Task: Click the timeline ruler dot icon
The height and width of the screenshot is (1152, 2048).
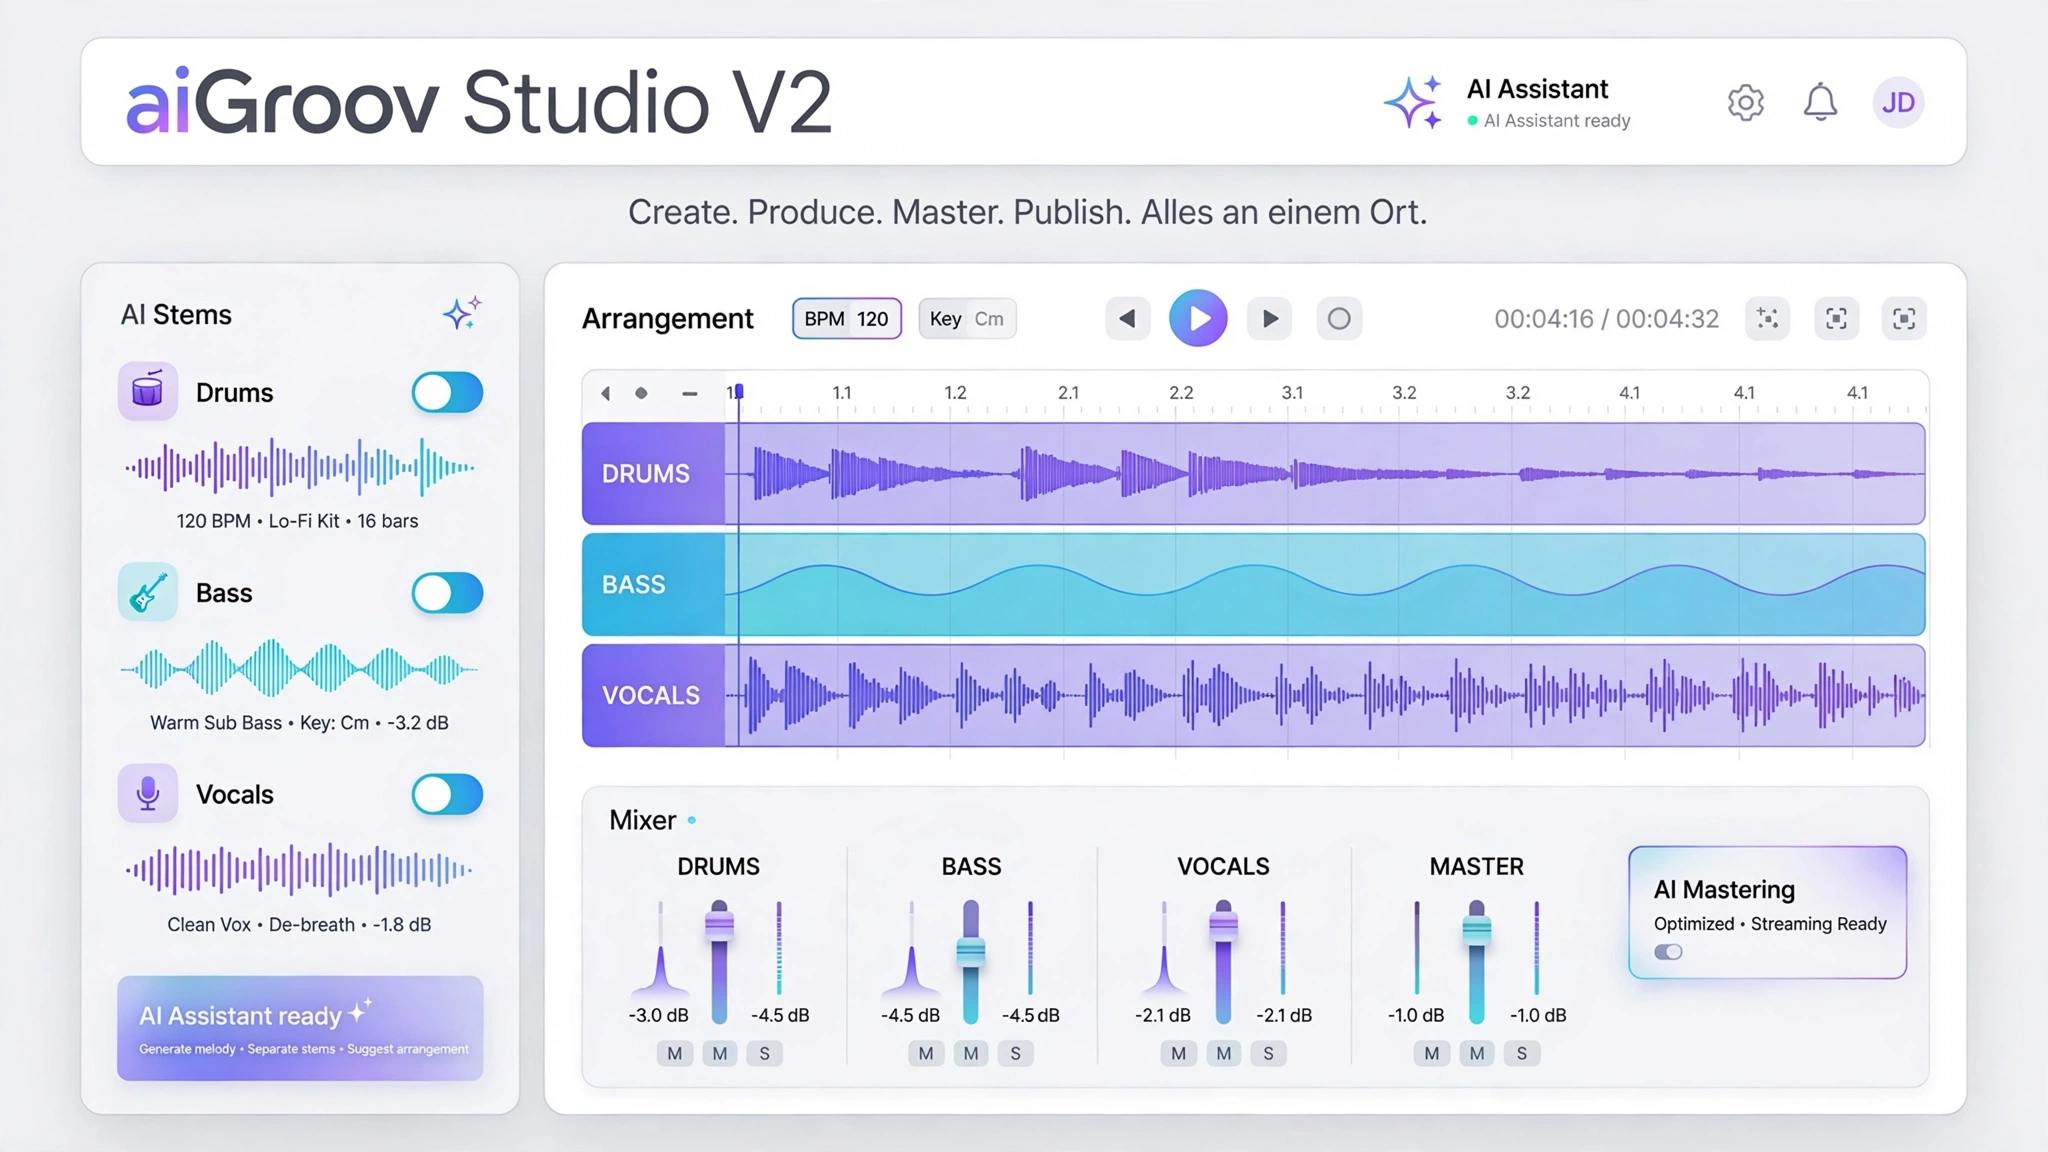Action: tap(641, 393)
